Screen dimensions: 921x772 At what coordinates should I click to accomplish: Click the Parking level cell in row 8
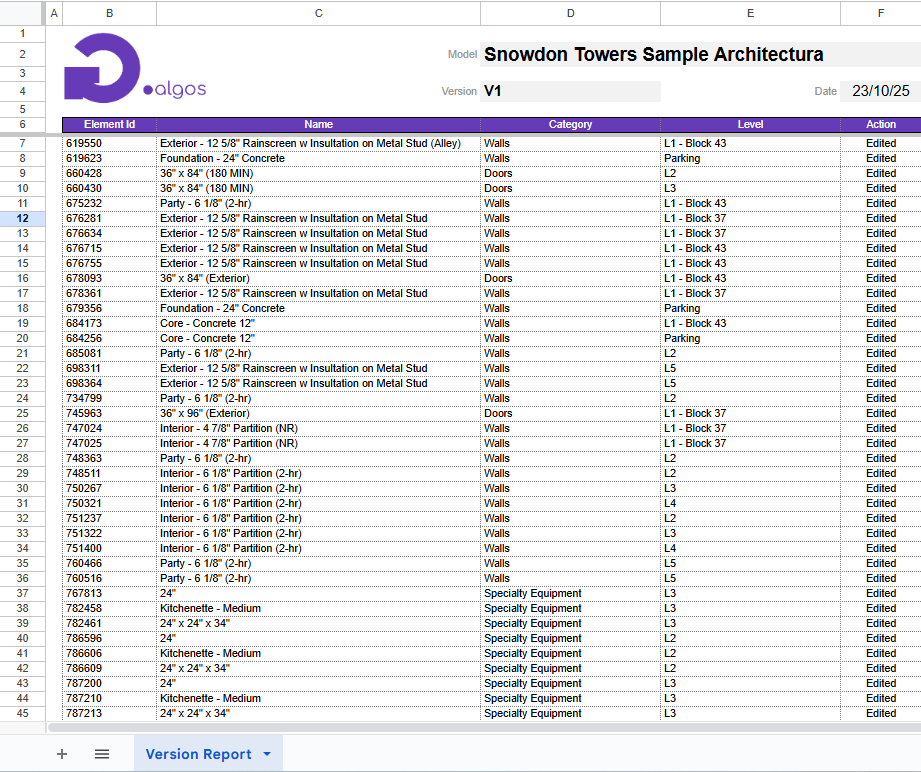(750, 158)
